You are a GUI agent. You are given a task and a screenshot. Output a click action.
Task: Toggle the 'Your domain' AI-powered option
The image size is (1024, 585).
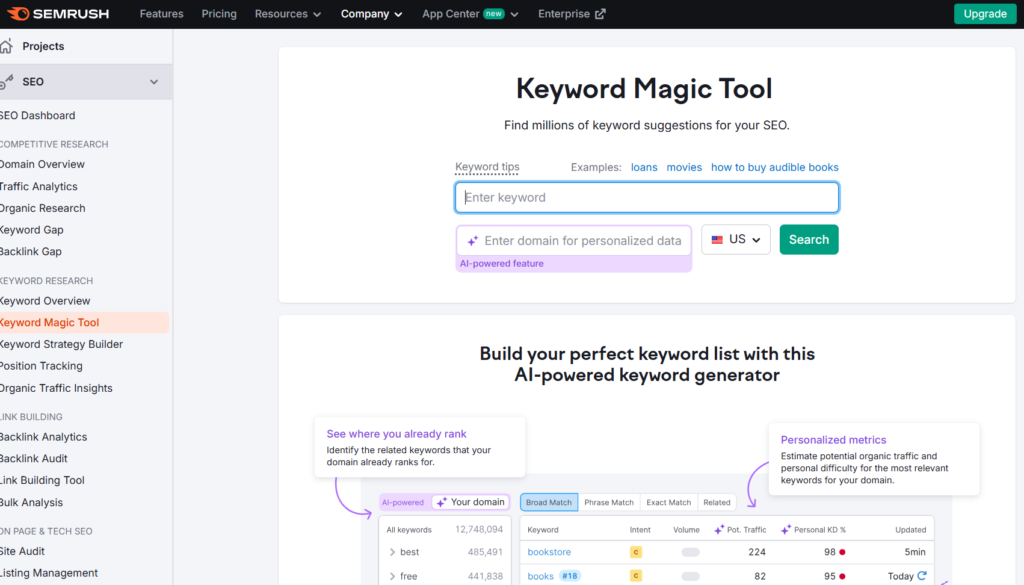click(x=470, y=502)
